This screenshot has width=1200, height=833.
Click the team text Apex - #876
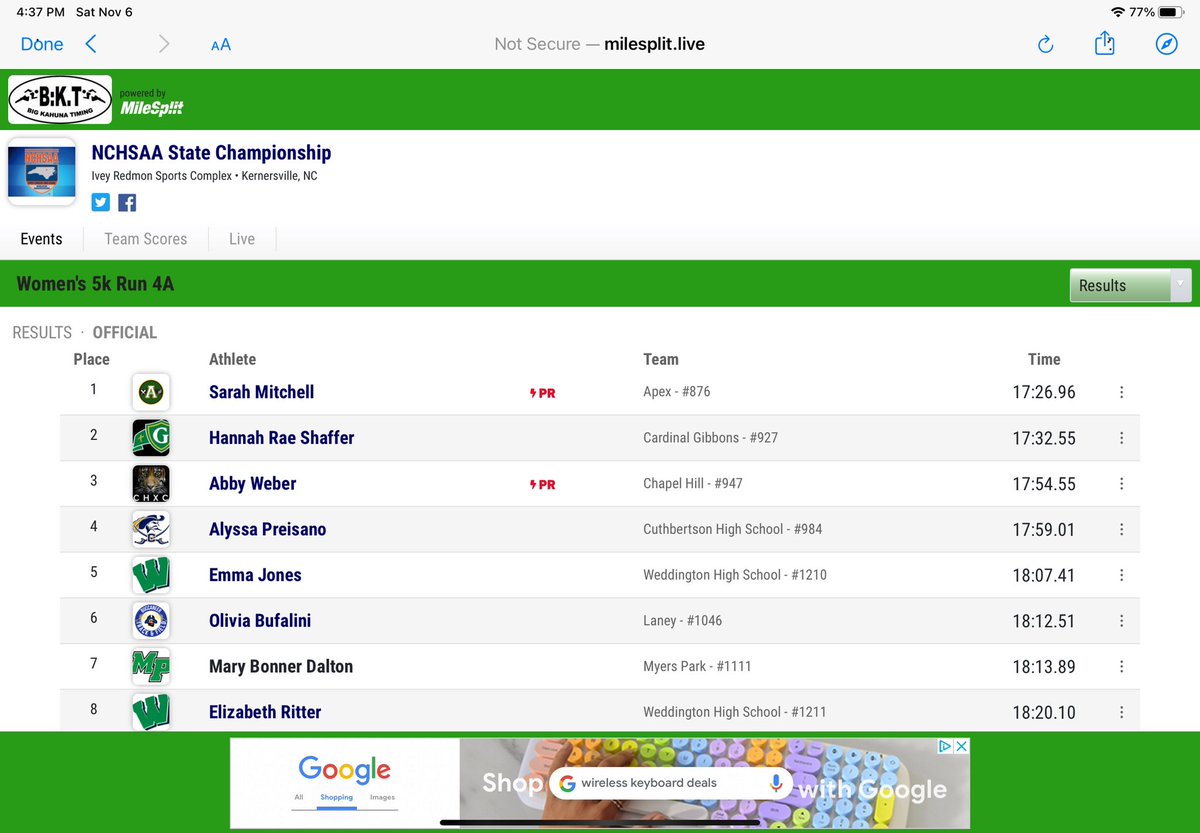[677, 392]
